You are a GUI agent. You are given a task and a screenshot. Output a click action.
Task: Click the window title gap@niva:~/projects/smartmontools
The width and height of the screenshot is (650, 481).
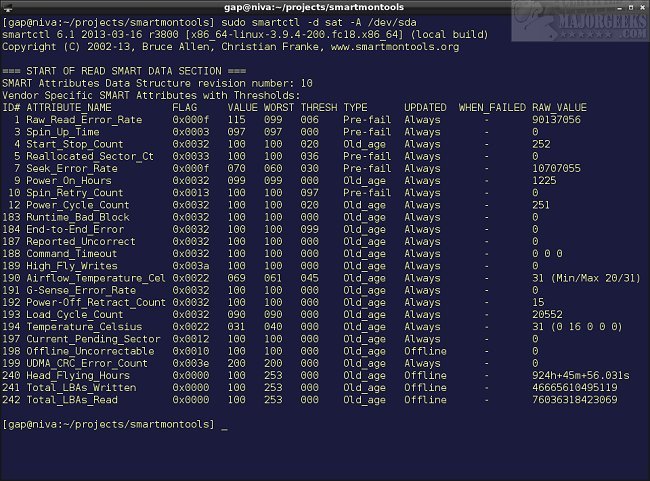click(x=314, y=7)
